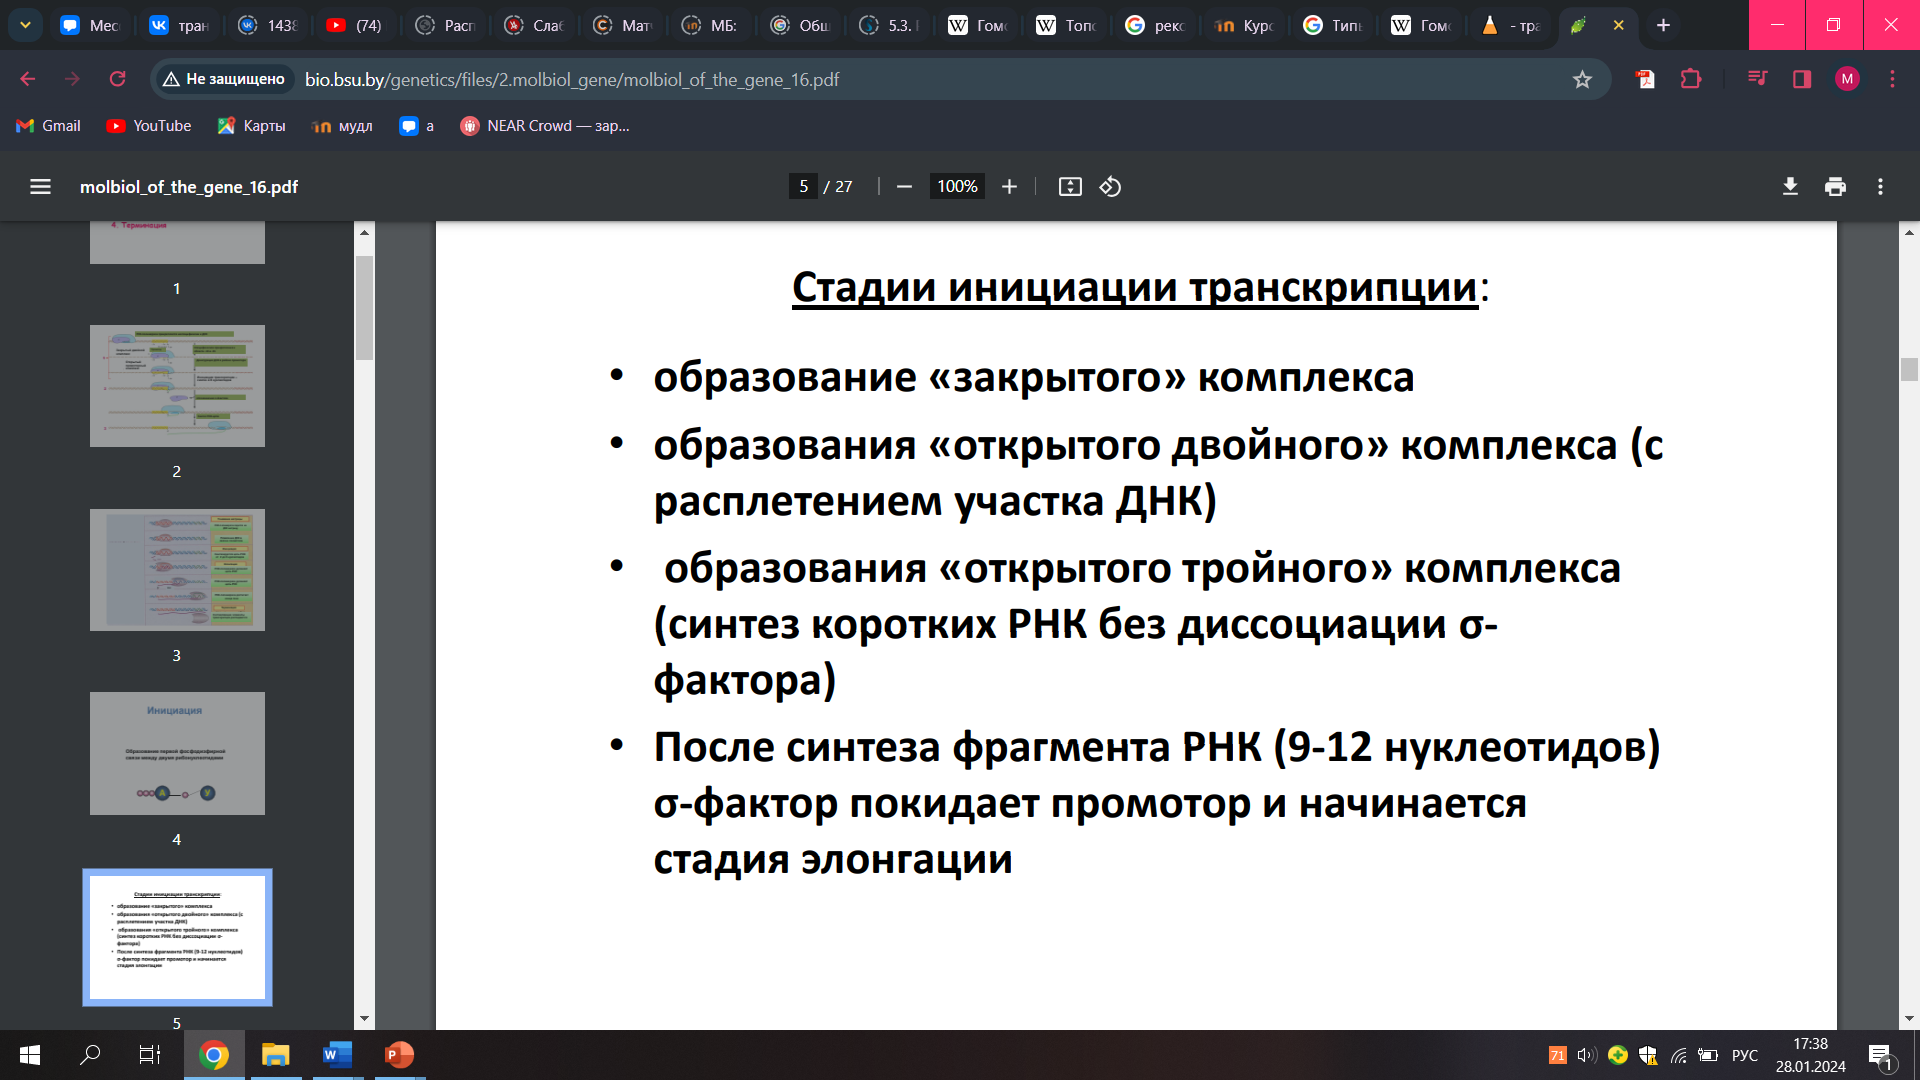Open the Chrome profile avatar M
This screenshot has height=1080, width=1920.
(x=1847, y=79)
